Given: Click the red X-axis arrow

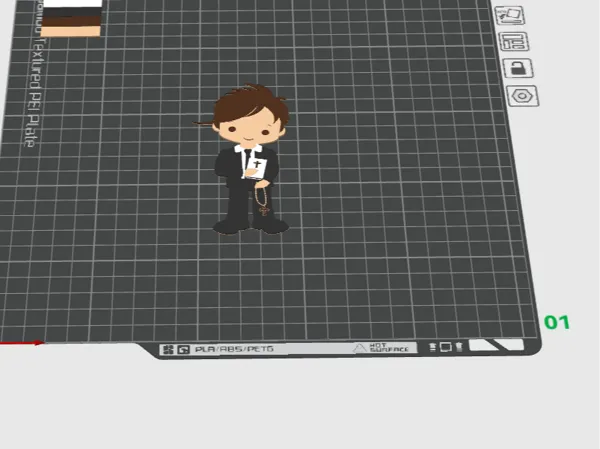Looking at the screenshot, I should coord(22,343).
